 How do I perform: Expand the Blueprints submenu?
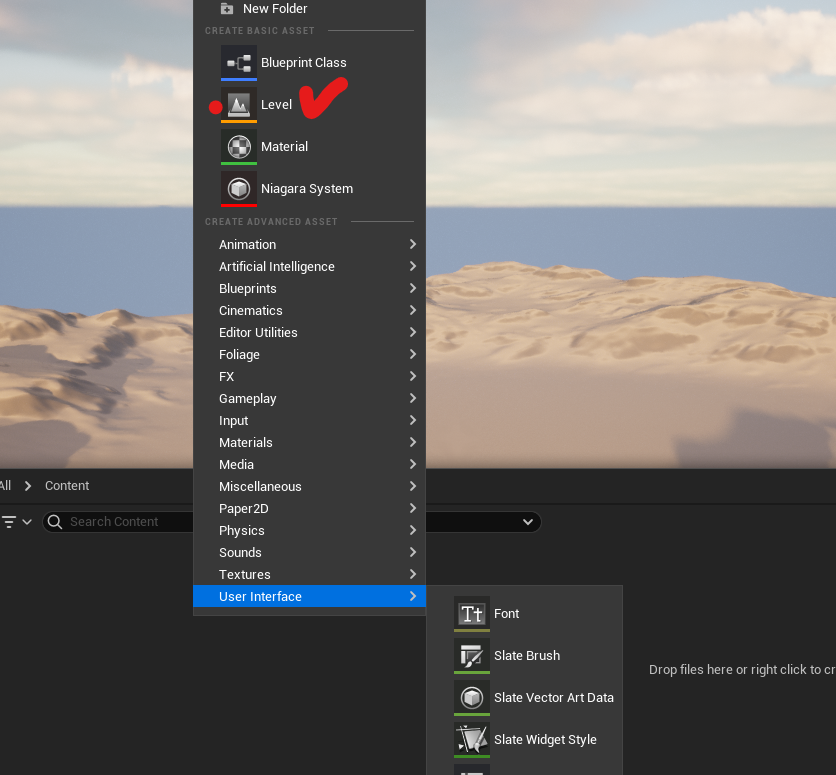(309, 288)
